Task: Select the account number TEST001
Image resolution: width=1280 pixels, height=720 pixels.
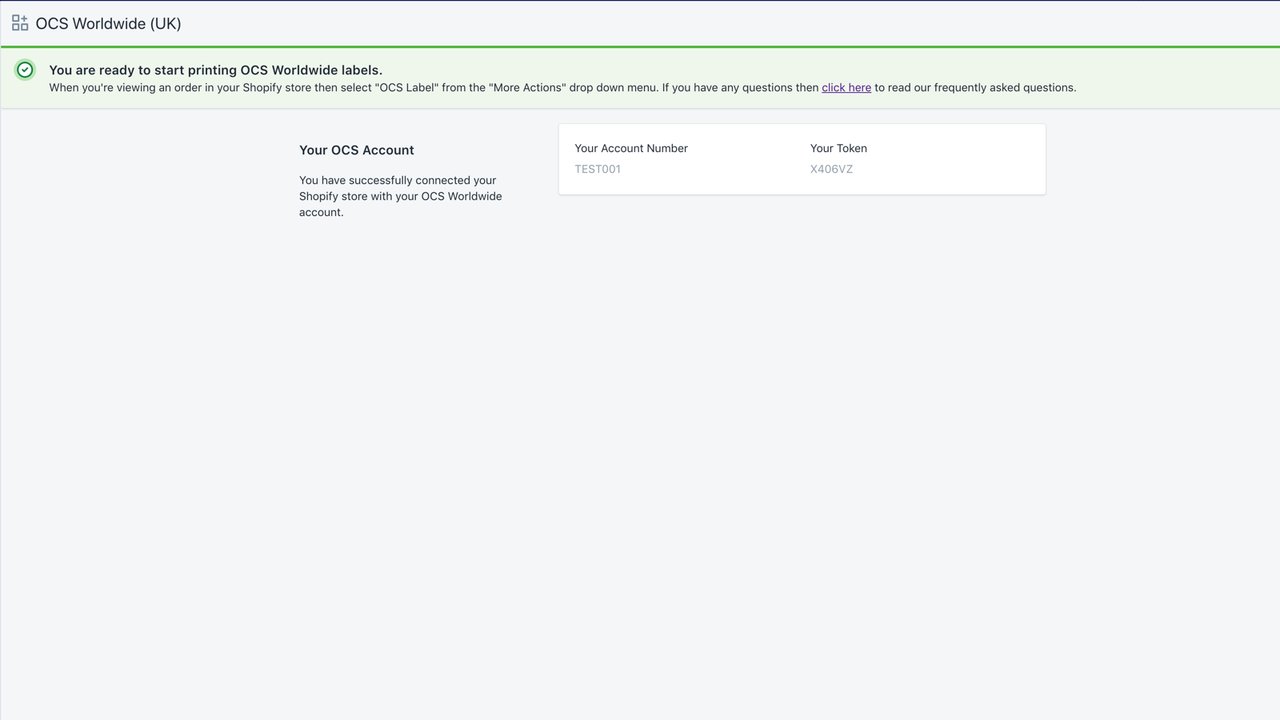Action: (597, 169)
